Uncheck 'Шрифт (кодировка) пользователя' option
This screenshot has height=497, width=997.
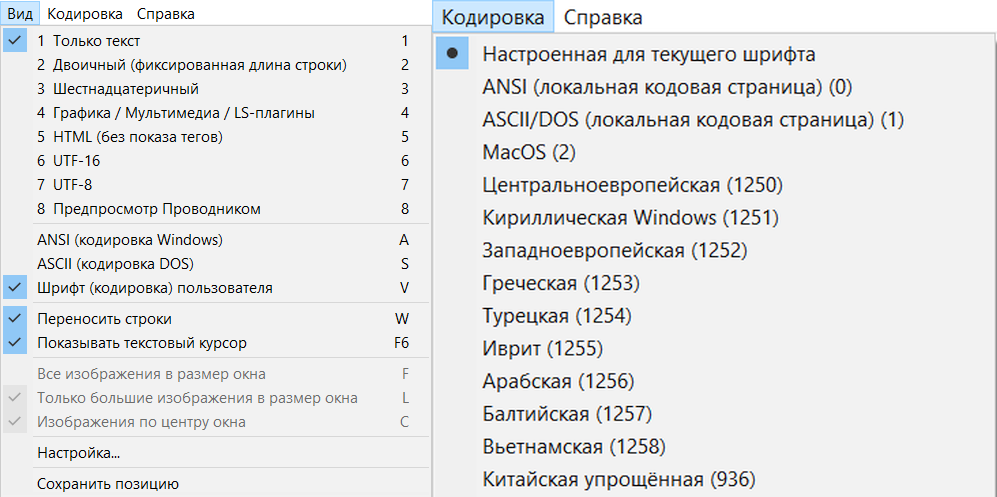(216, 288)
